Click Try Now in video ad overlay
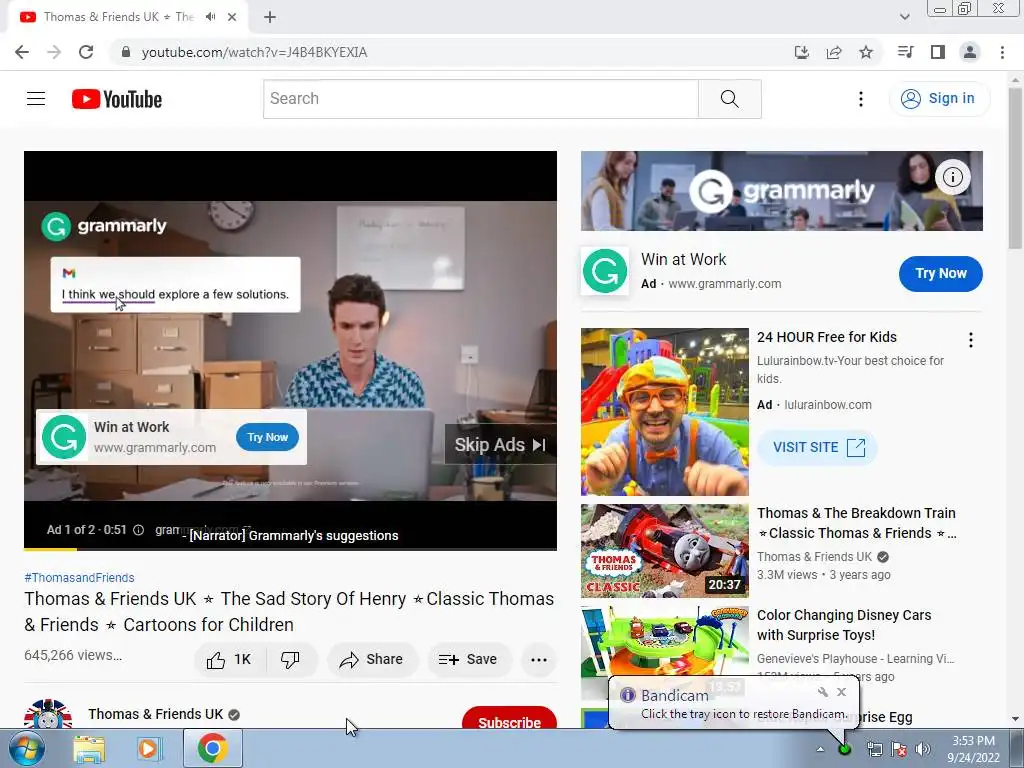This screenshot has height=768, width=1024. (268, 438)
